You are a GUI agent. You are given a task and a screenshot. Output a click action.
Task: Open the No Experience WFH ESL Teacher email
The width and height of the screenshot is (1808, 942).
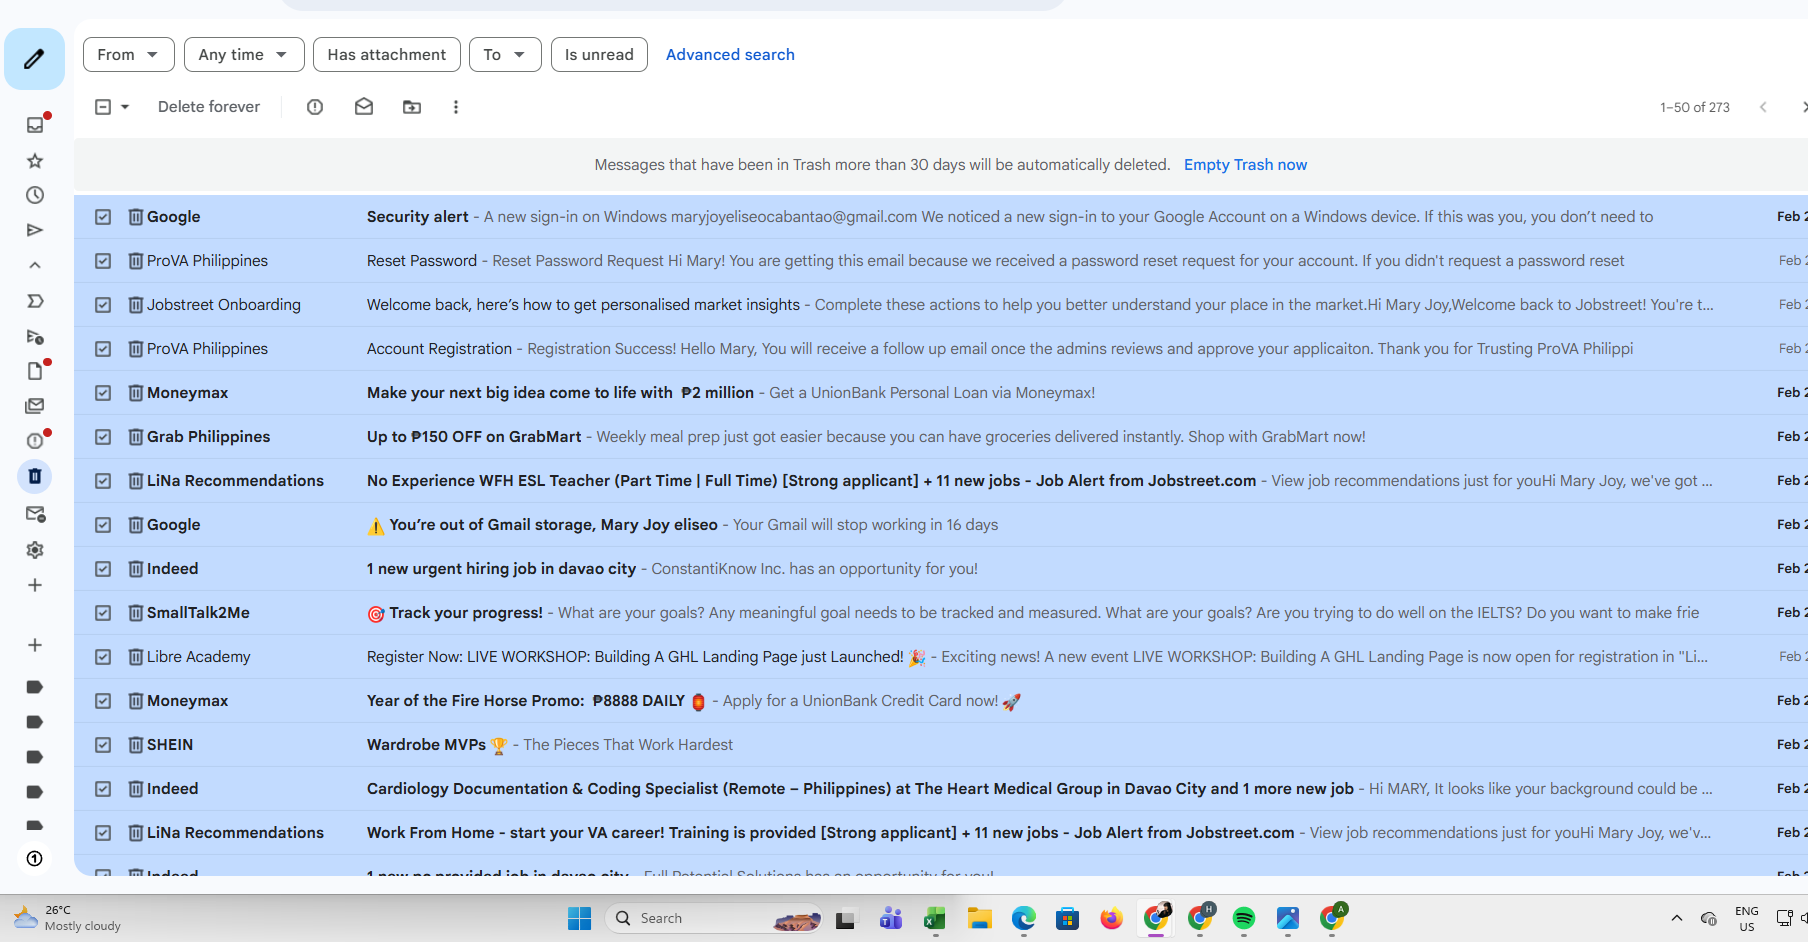point(941,481)
